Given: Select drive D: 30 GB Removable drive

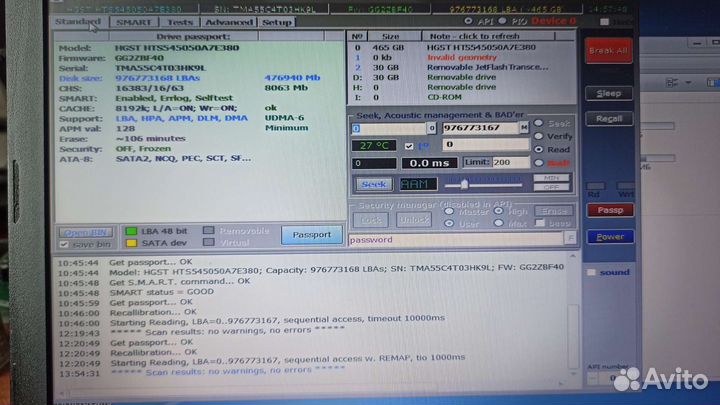Looking at the screenshot, I should [461, 77].
